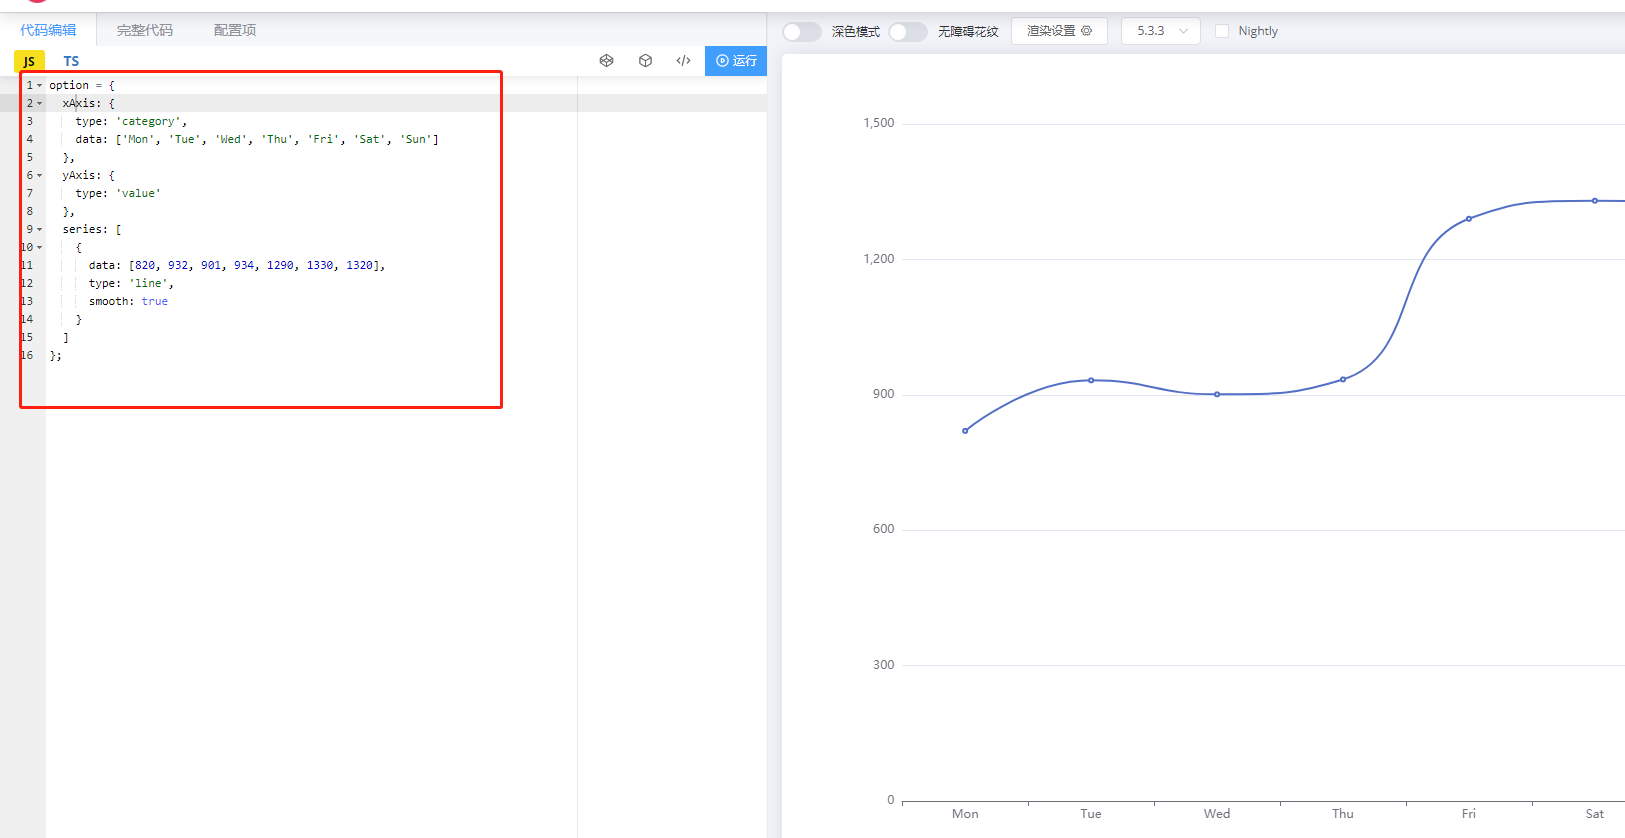This screenshot has height=838, width=1625.
Task: Click the Tue data point on chart
Action: (x=1091, y=380)
